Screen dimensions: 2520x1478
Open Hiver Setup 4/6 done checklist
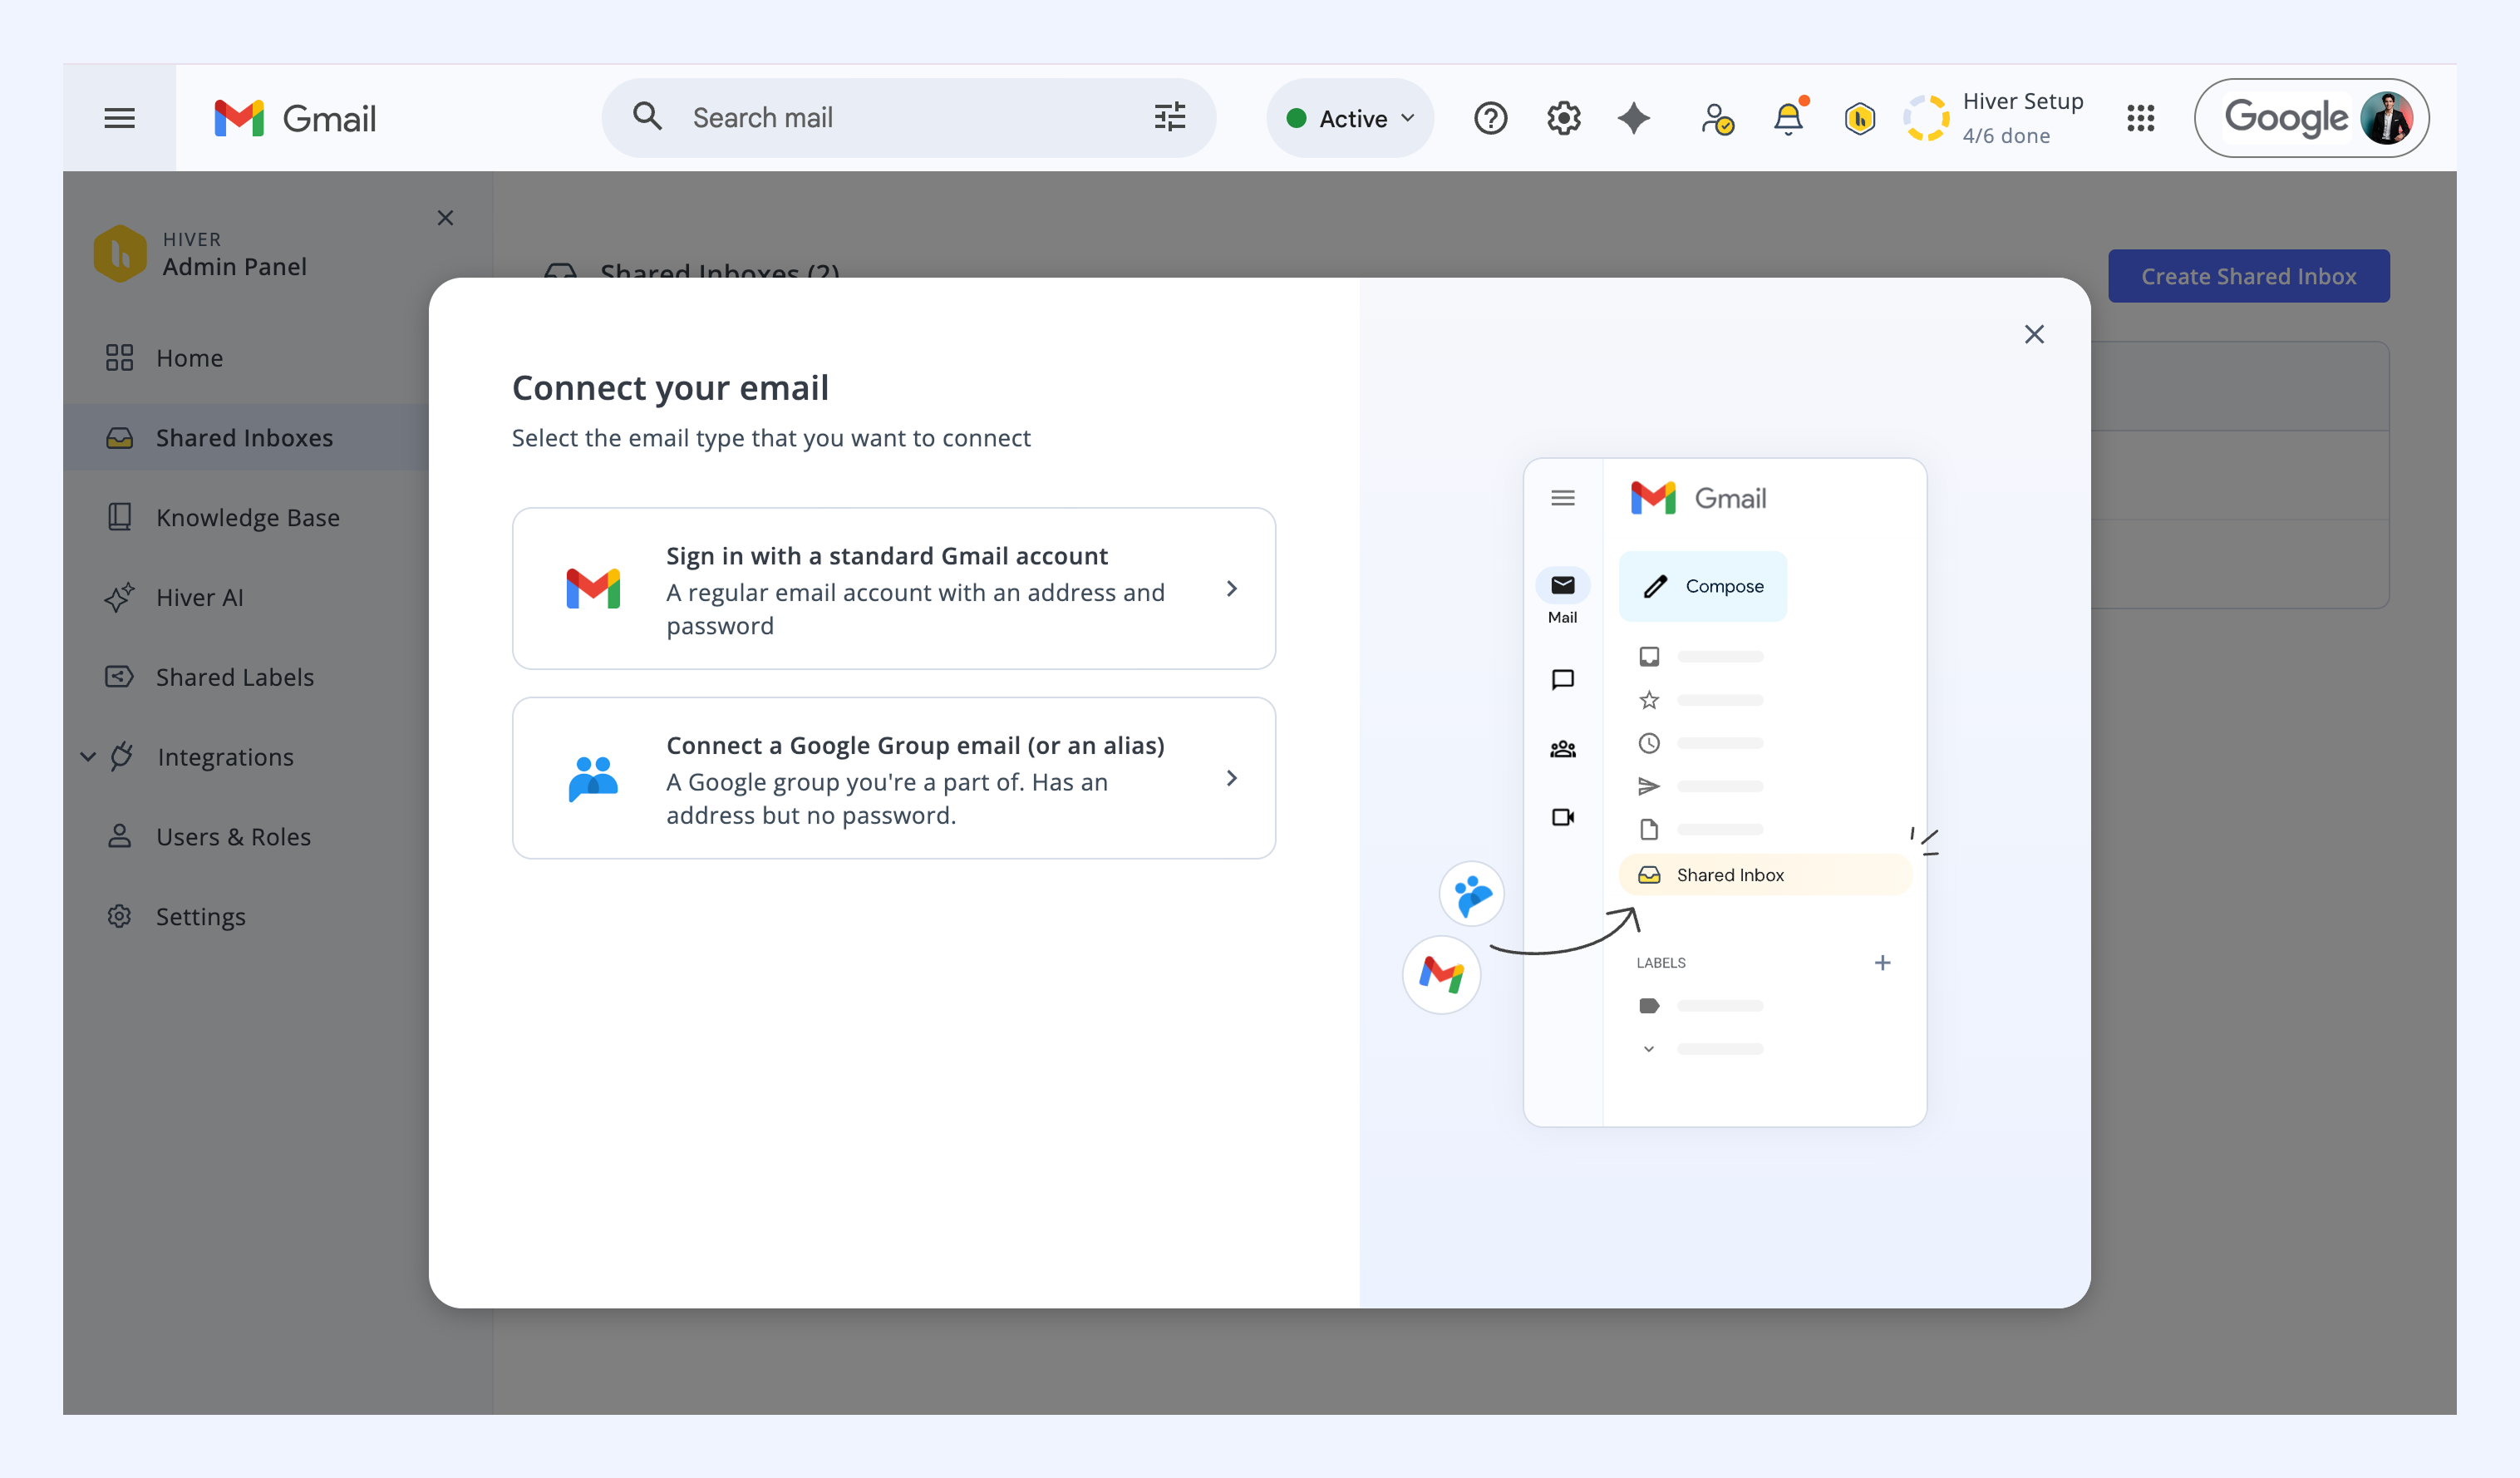click(x=2022, y=118)
